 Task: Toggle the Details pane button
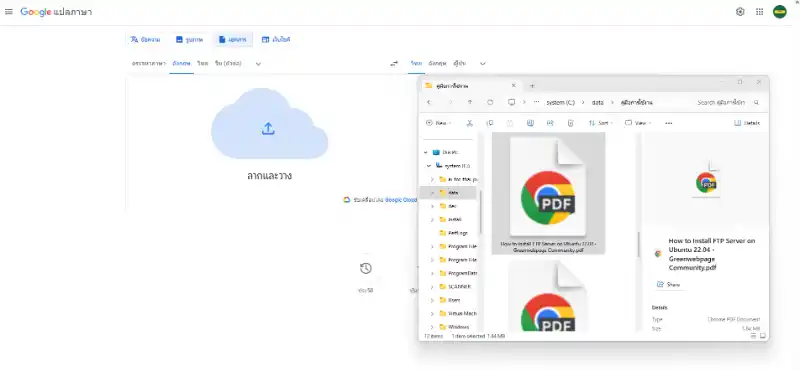point(747,123)
